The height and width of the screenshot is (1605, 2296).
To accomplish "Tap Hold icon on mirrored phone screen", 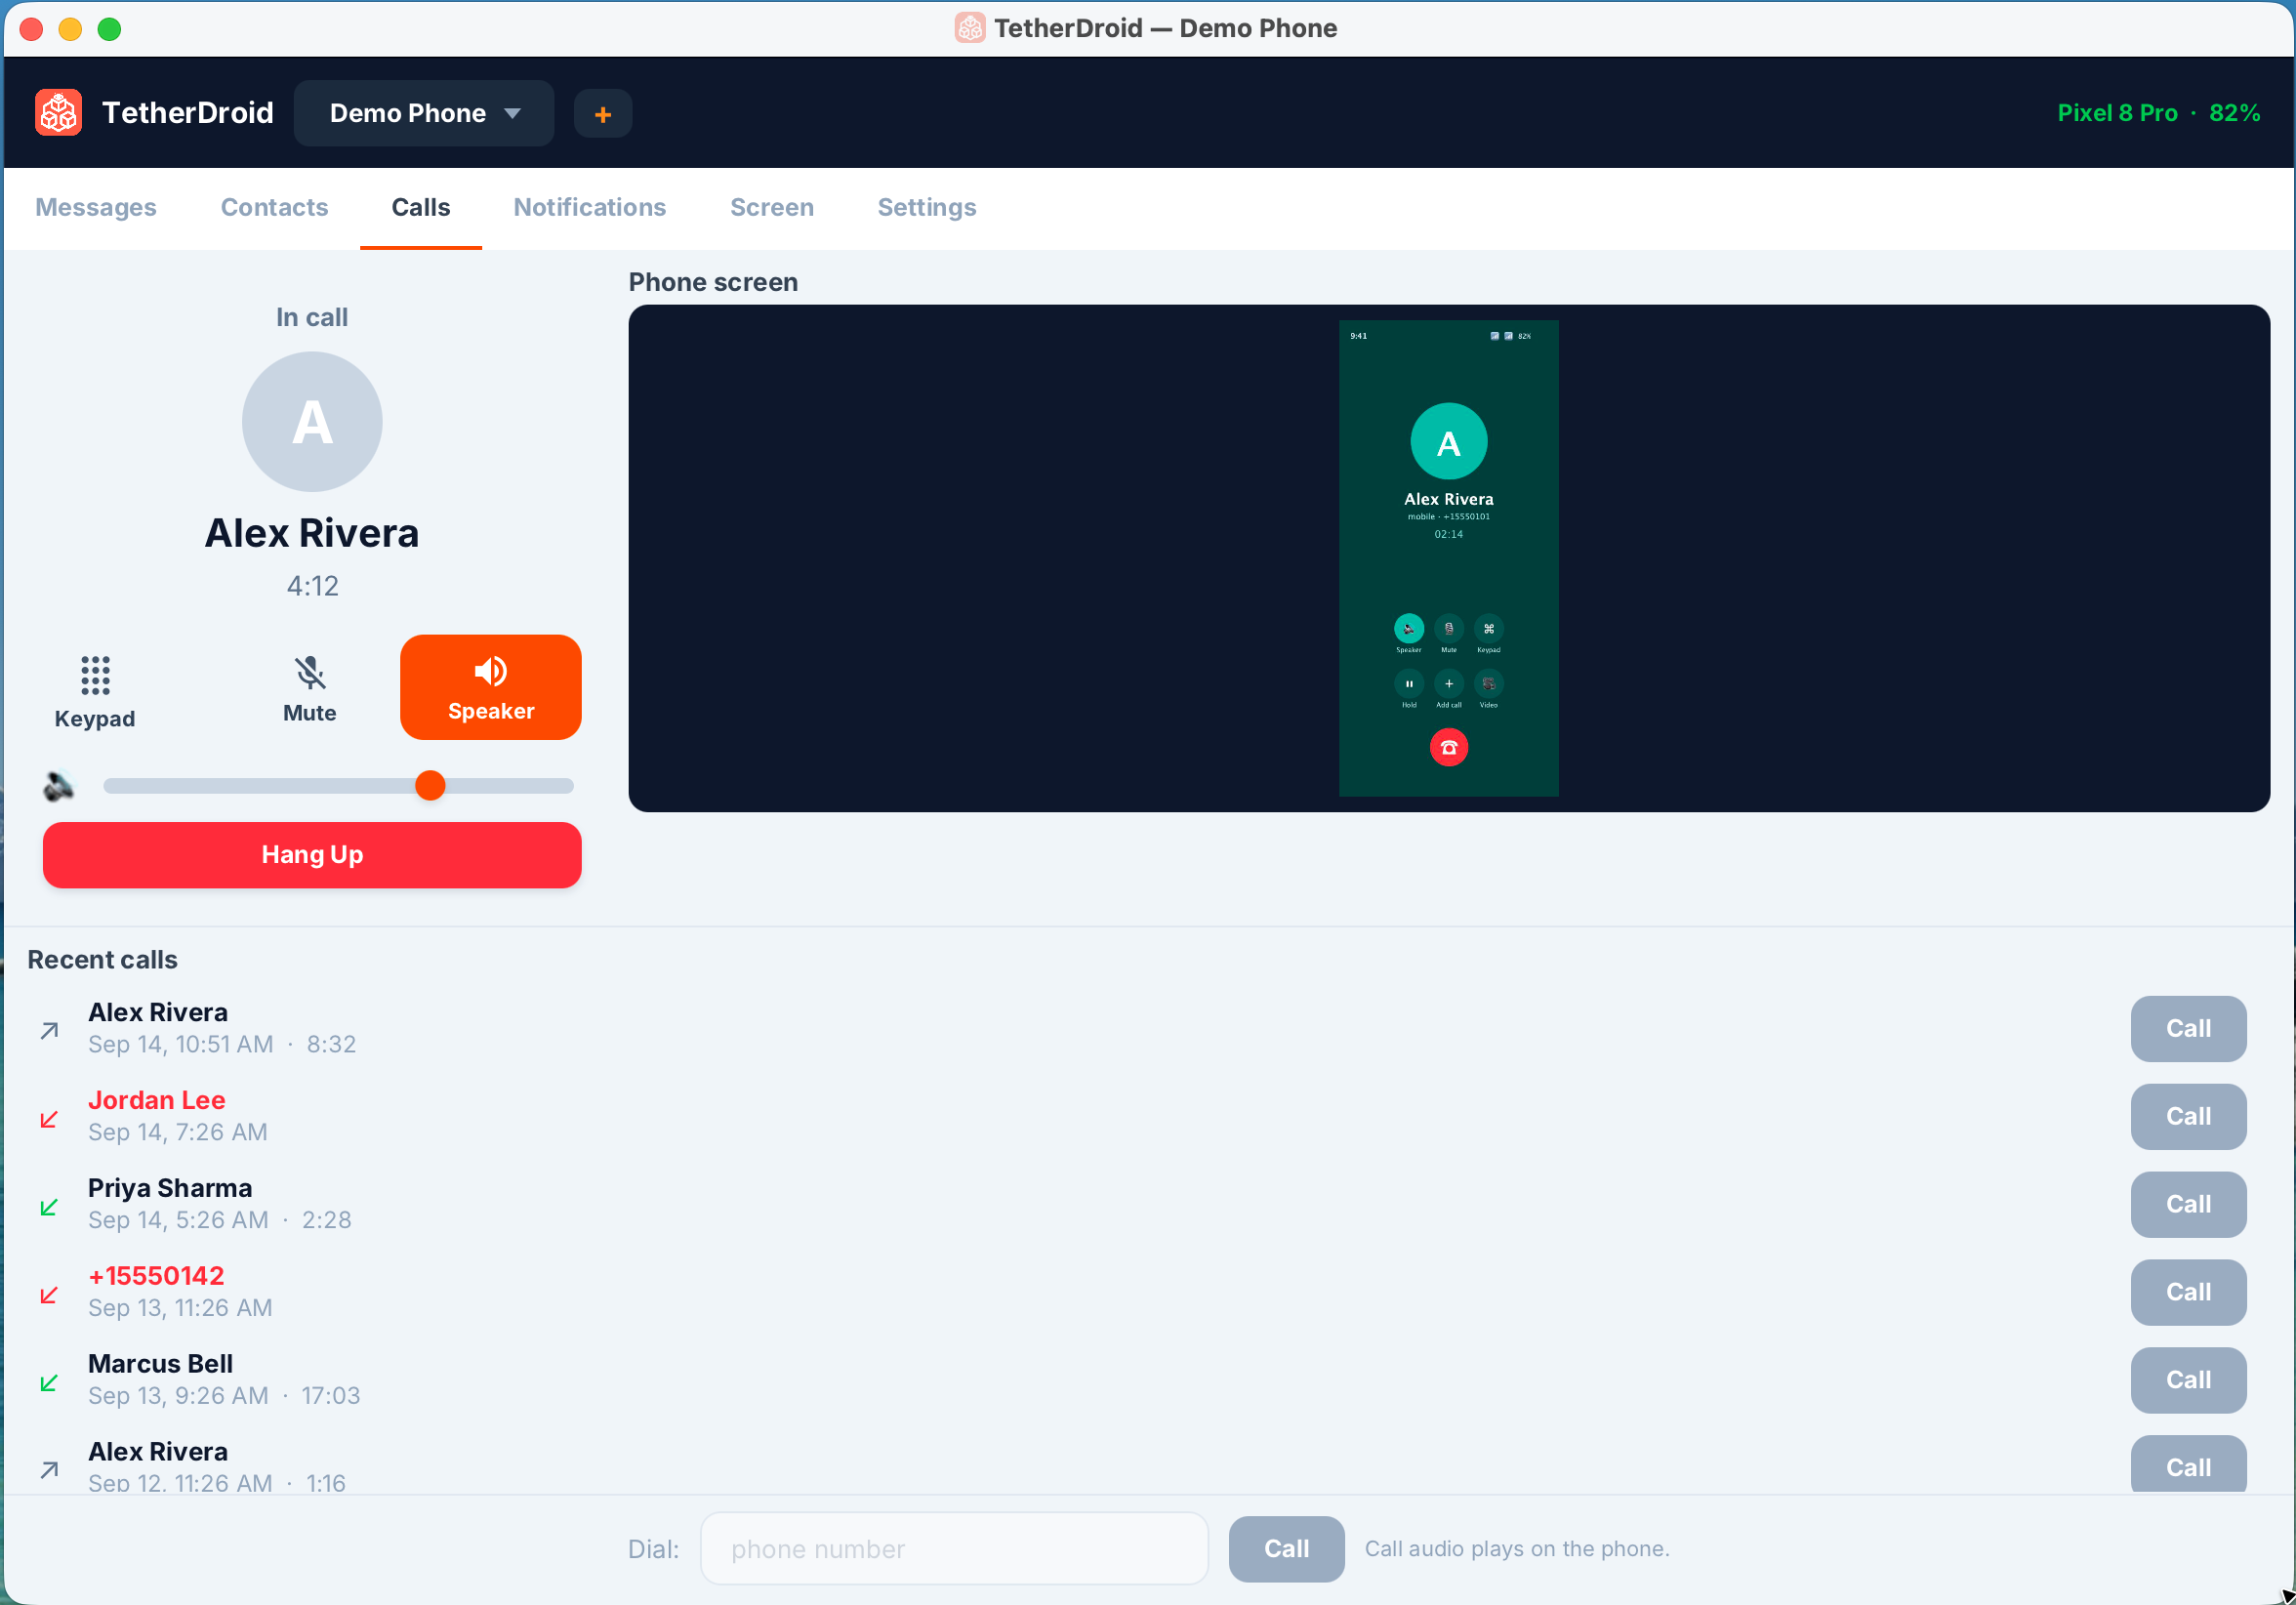I will (1409, 684).
